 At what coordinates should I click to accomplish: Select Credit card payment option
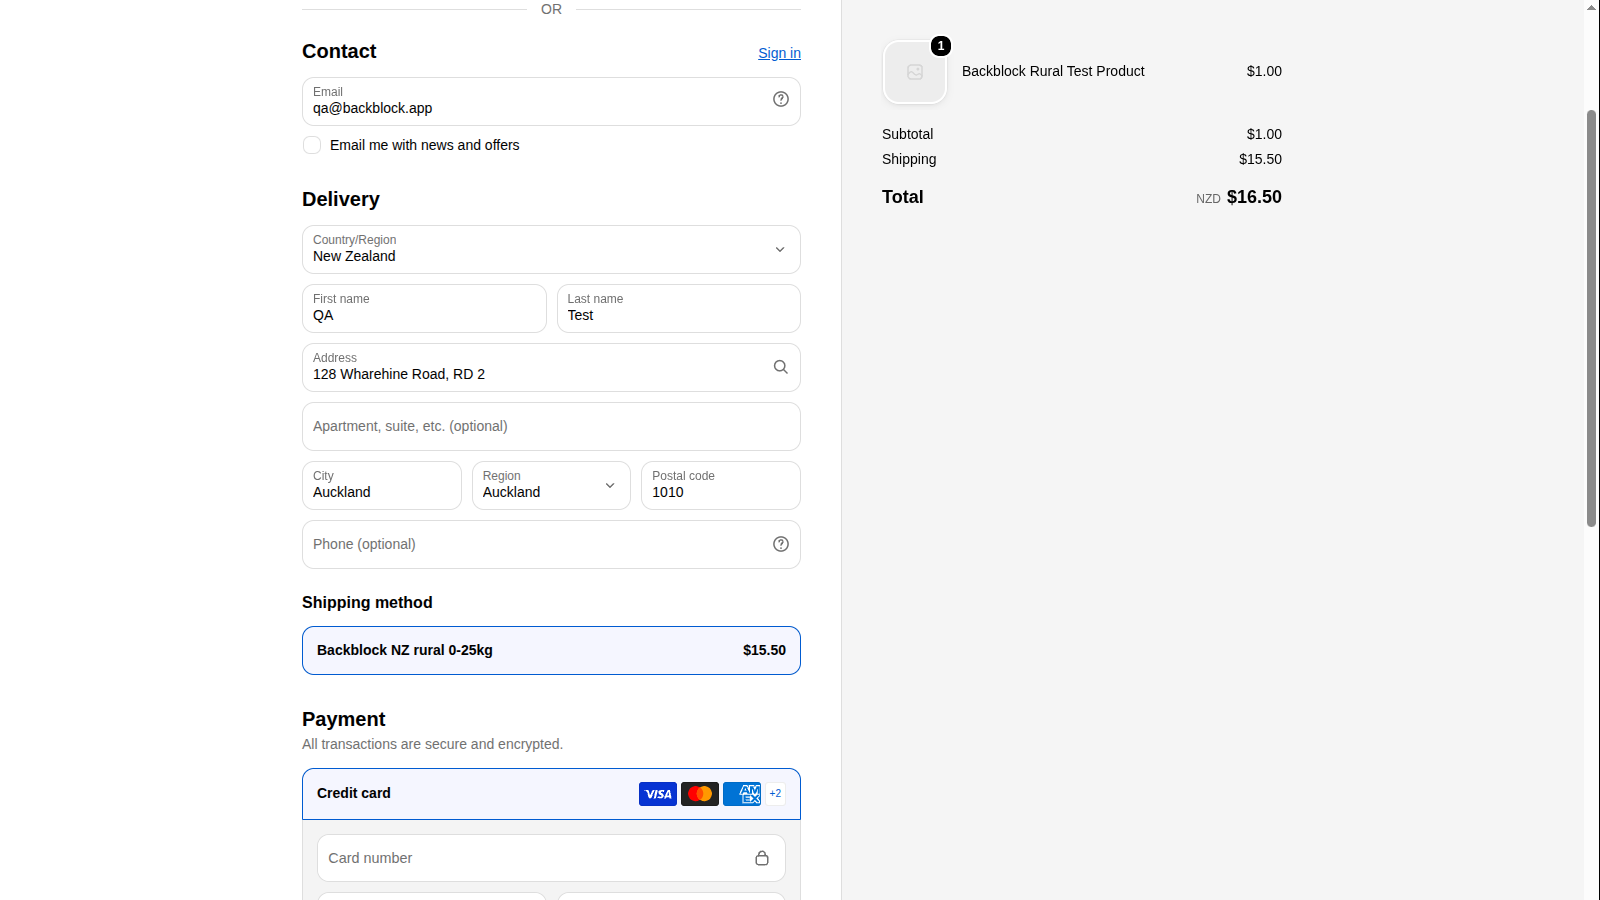pos(551,794)
